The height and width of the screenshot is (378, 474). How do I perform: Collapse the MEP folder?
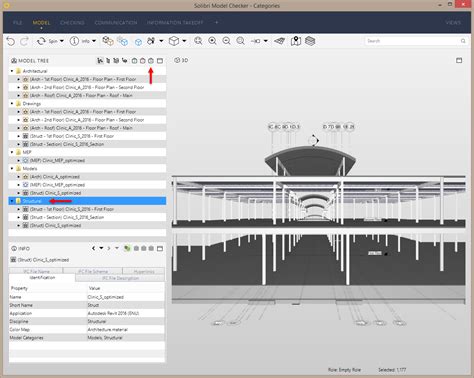pos(12,152)
